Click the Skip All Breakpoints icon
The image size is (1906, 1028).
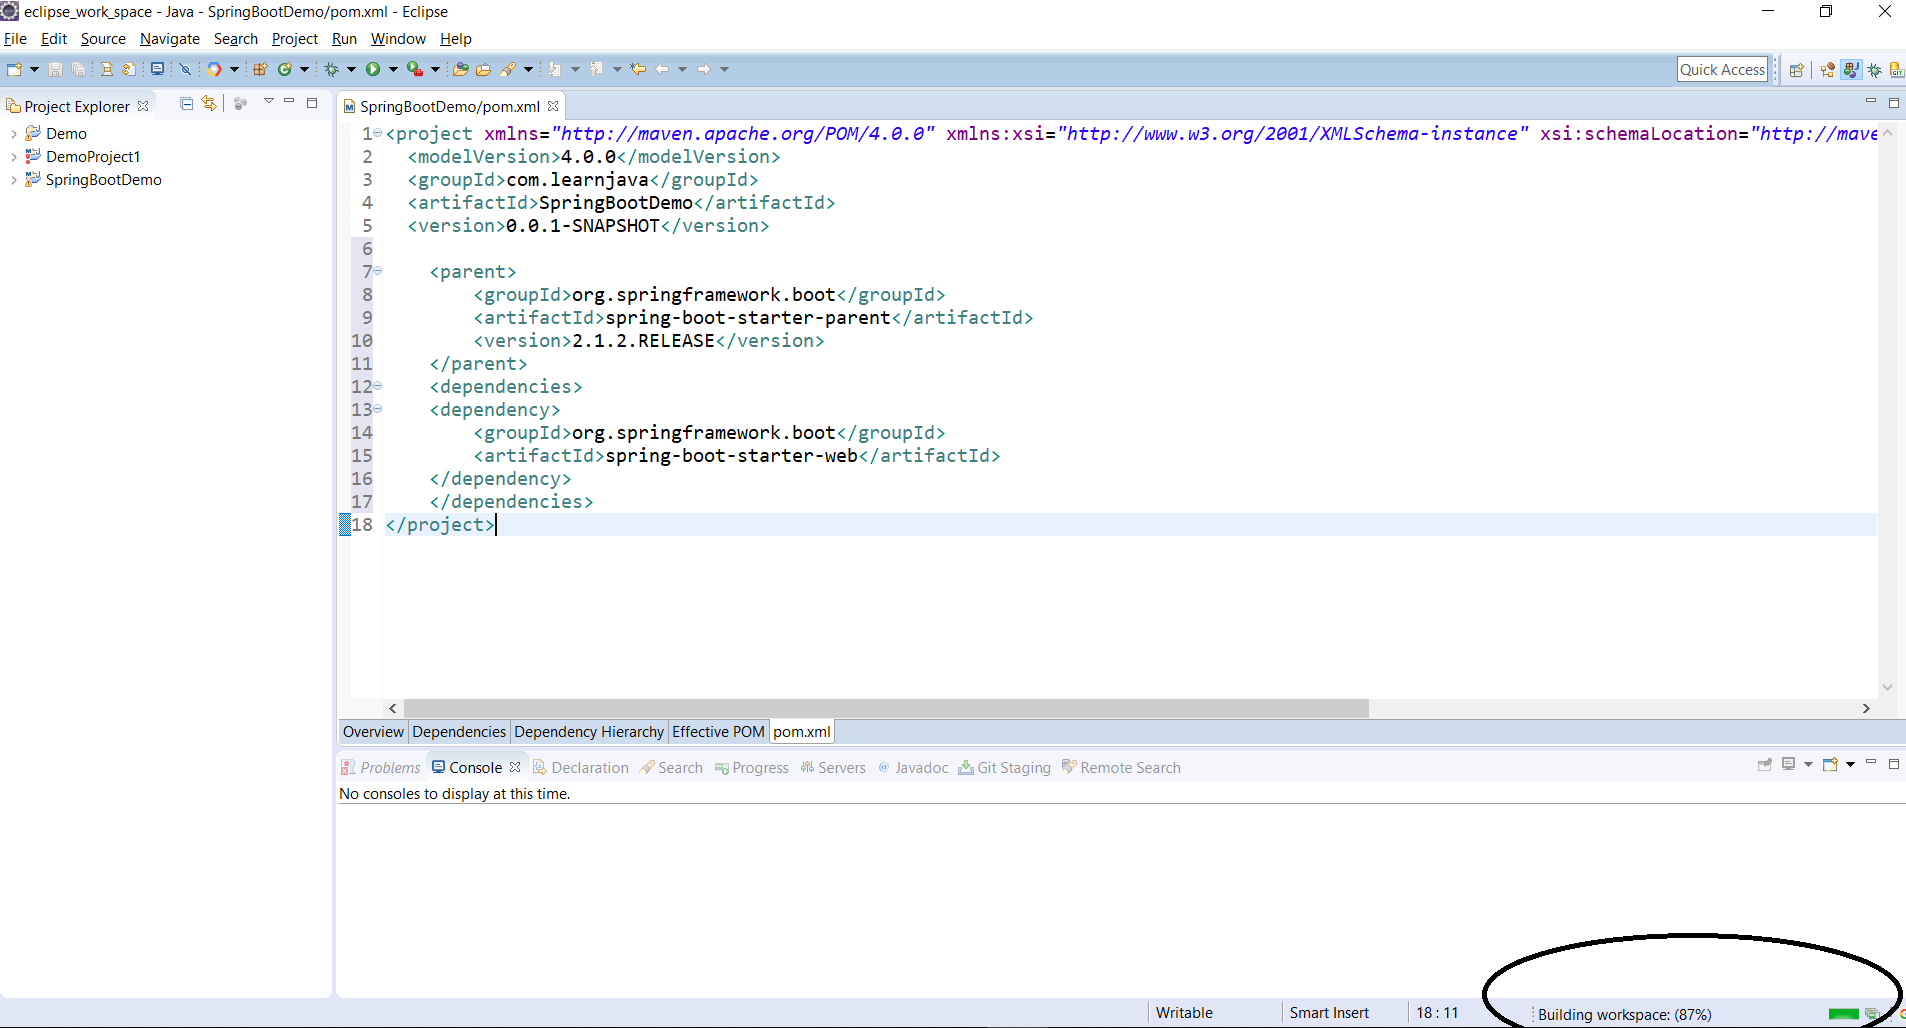(185, 69)
